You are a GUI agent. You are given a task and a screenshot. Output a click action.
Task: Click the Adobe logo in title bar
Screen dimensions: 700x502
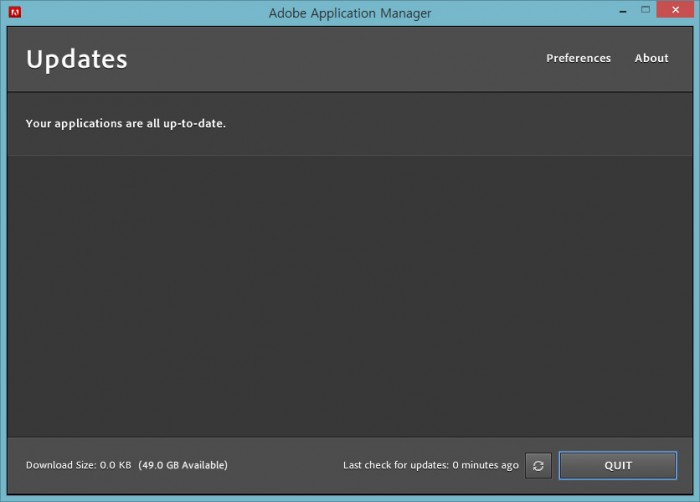click(15, 12)
